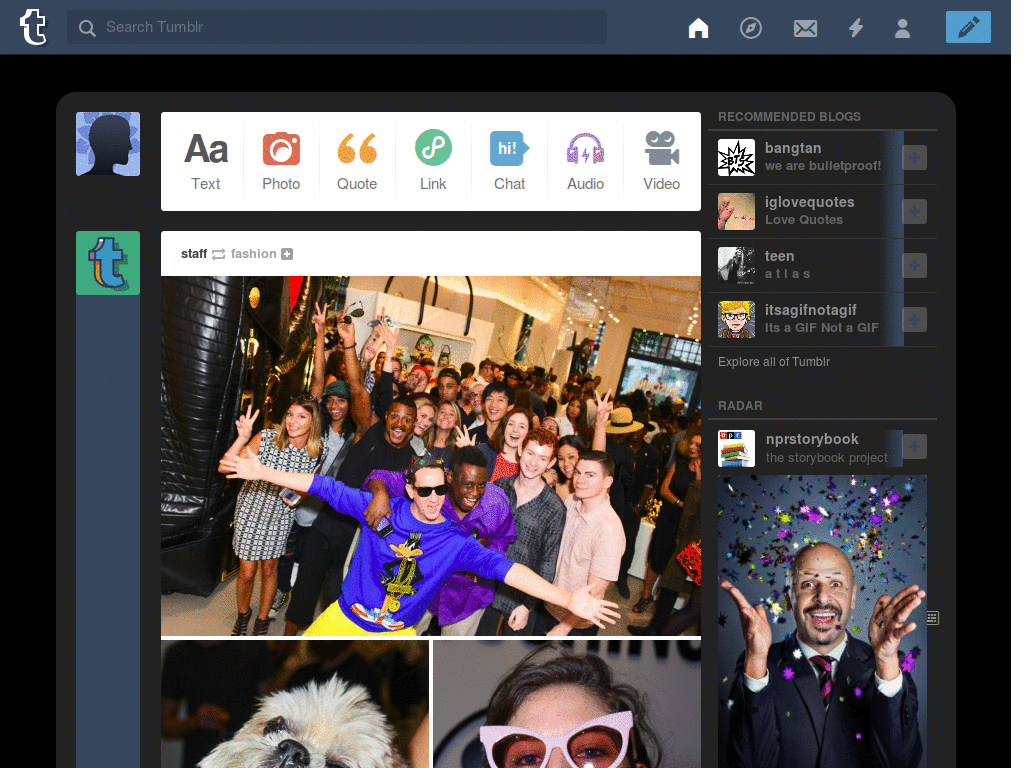Go to the Home dashboard icon
The height and width of the screenshot is (768, 1024).
point(698,28)
